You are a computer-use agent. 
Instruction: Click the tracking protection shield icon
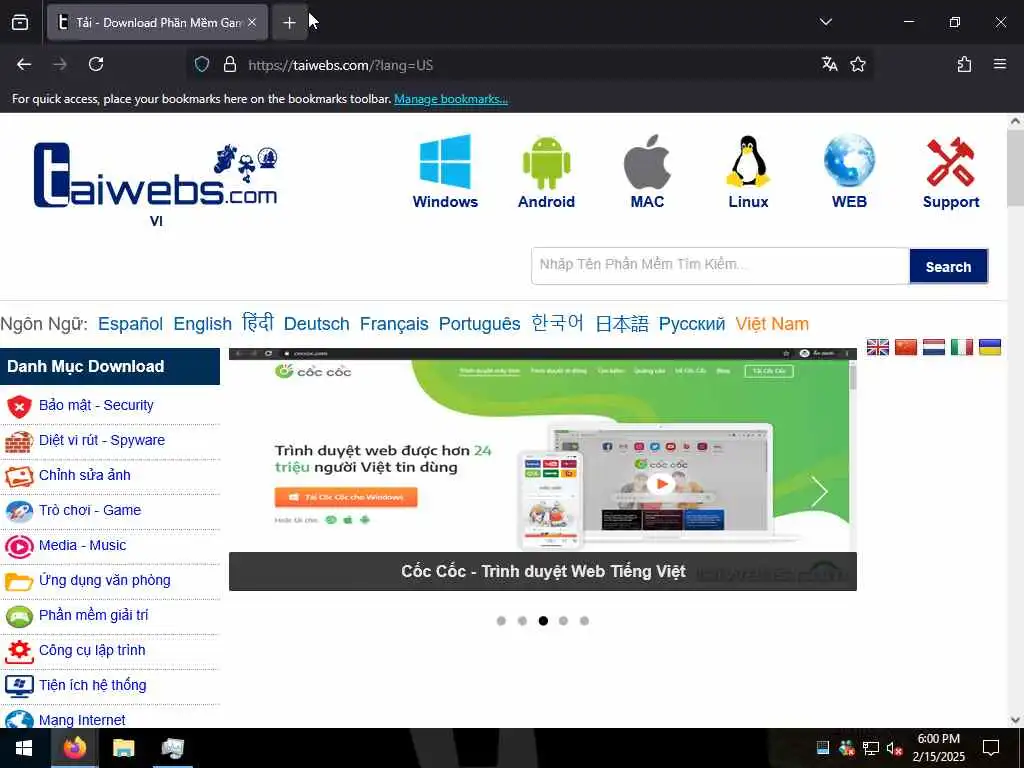click(x=202, y=64)
